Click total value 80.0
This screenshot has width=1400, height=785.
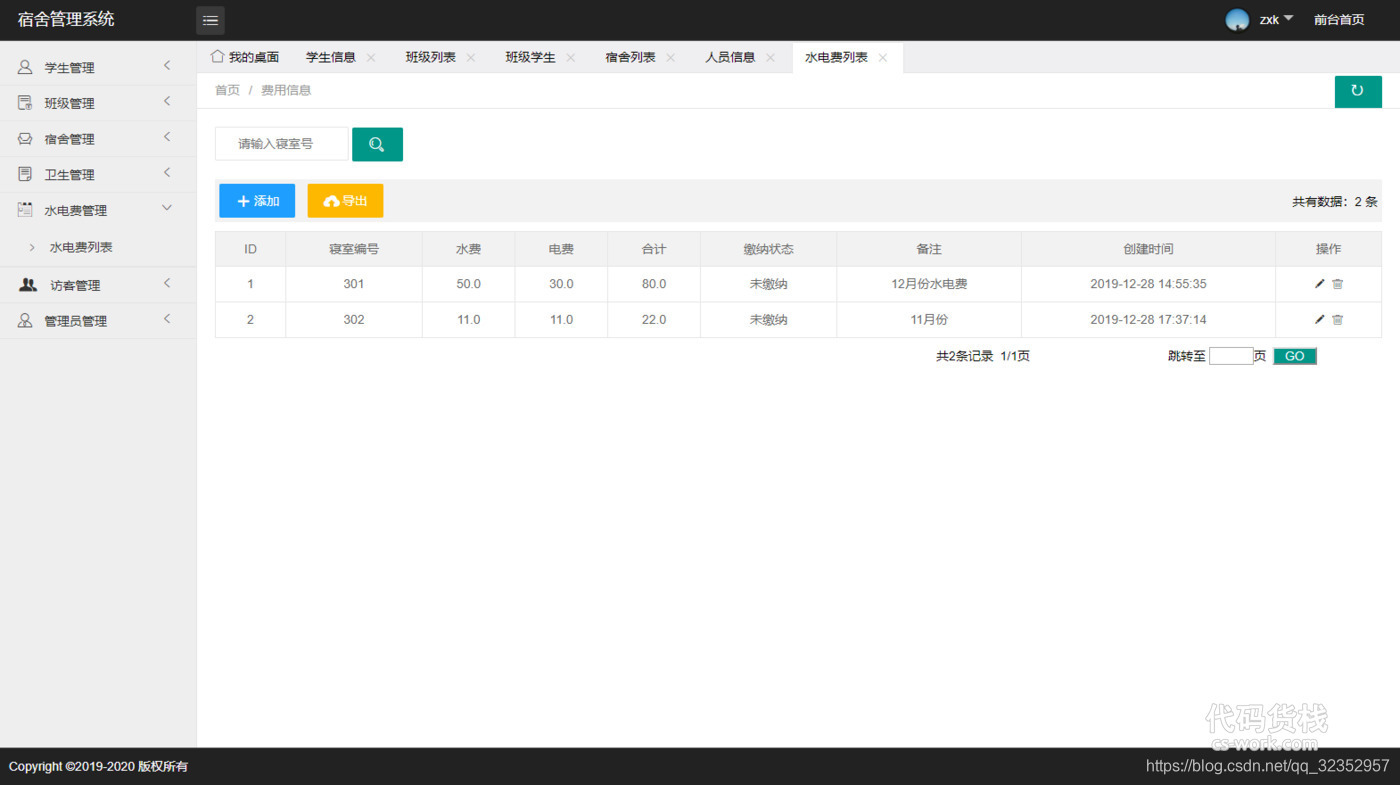click(x=654, y=284)
